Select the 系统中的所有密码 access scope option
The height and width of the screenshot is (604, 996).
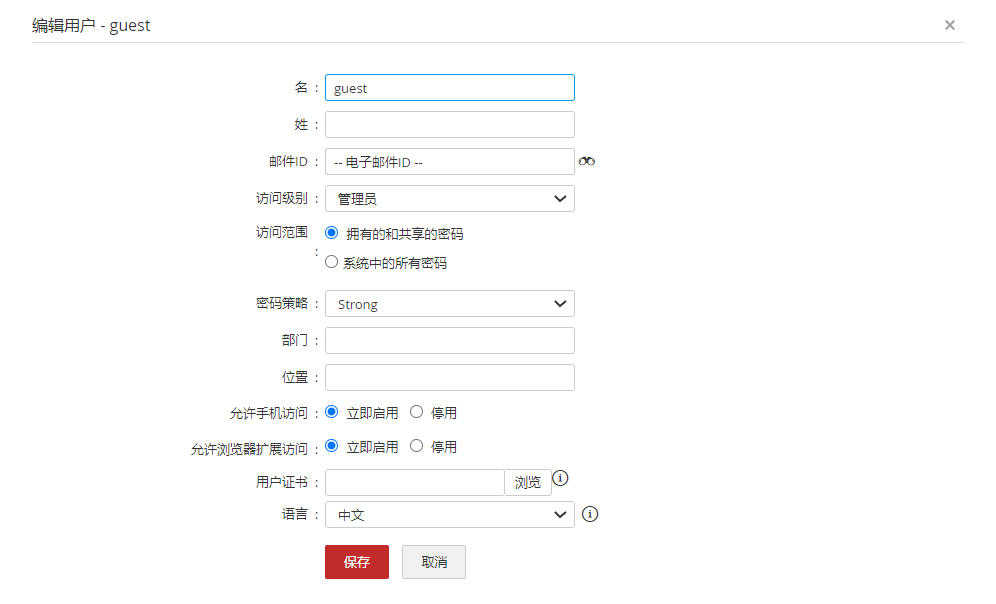pos(332,263)
